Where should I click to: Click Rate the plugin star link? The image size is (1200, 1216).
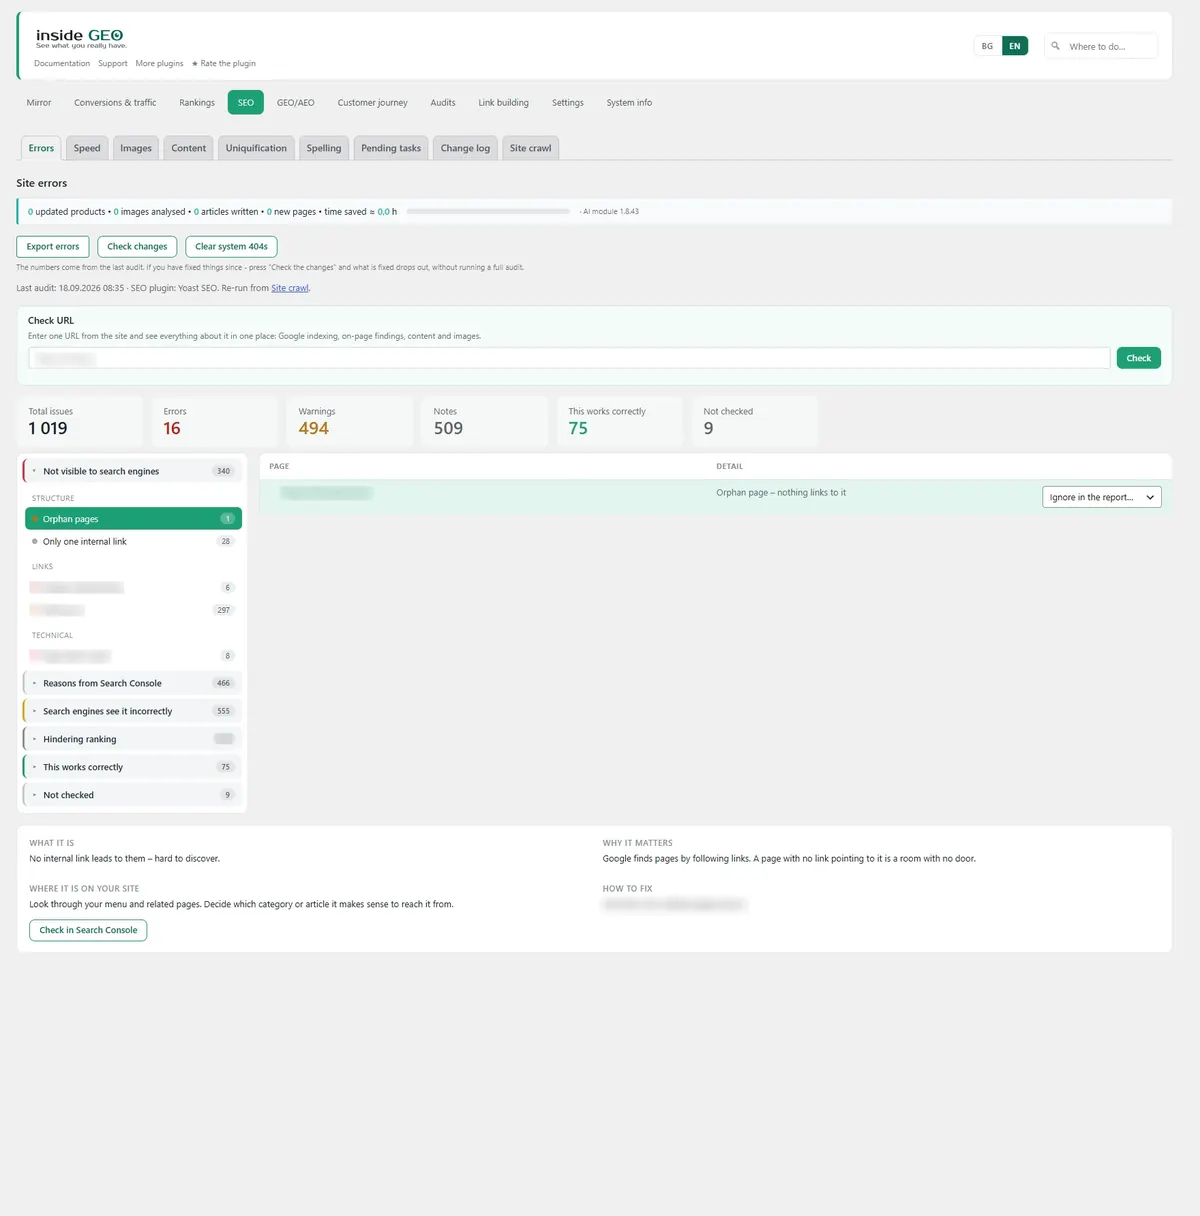224,63
